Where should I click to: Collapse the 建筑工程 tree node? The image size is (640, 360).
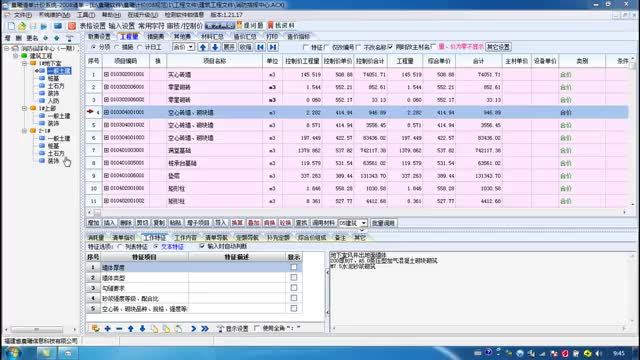click(16, 56)
